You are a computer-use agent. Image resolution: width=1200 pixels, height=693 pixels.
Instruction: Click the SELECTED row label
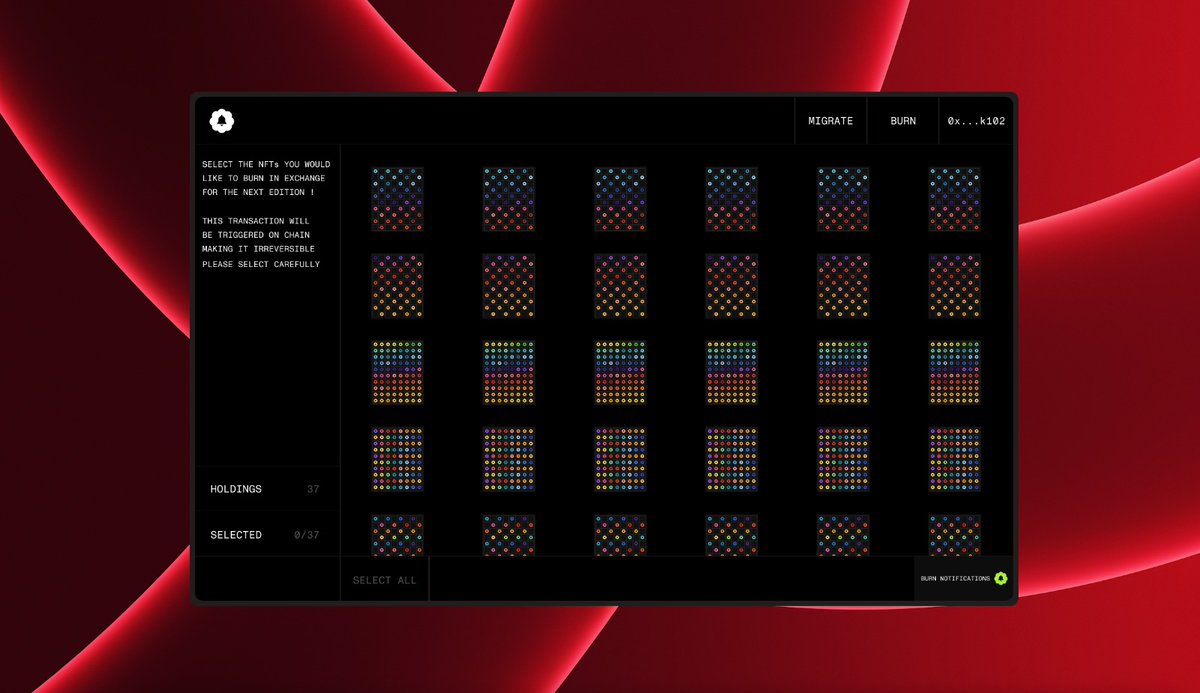click(x=236, y=535)
